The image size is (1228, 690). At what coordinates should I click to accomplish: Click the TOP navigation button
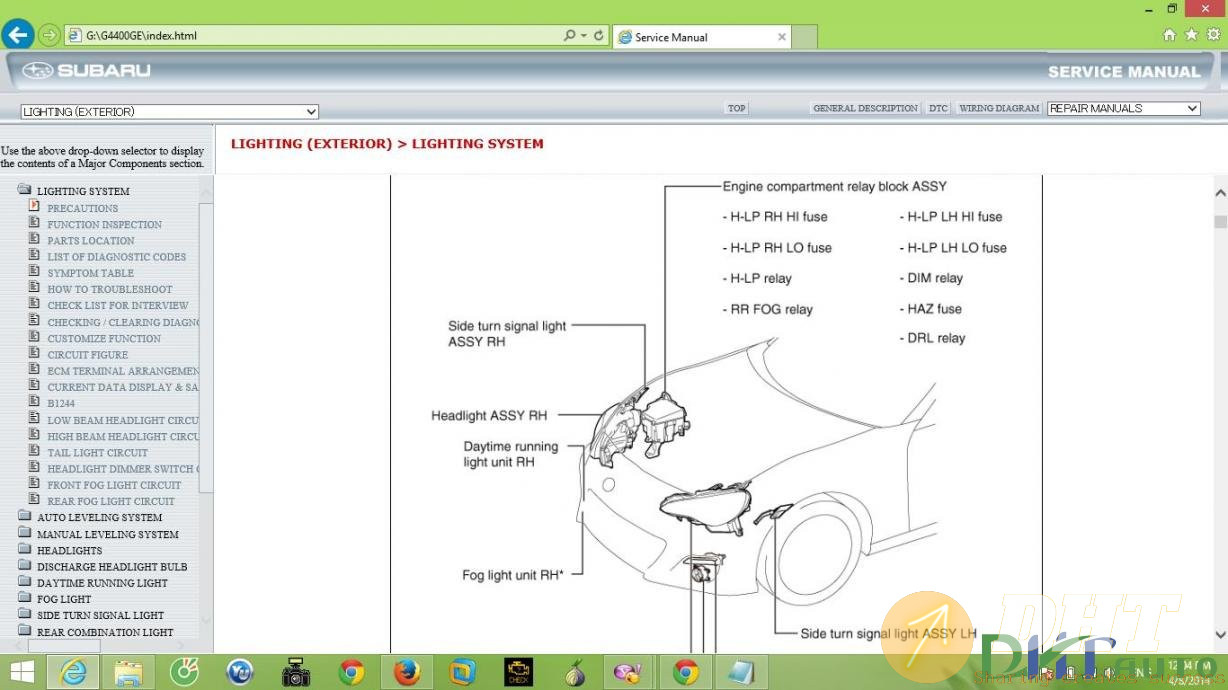coord(737,108)
